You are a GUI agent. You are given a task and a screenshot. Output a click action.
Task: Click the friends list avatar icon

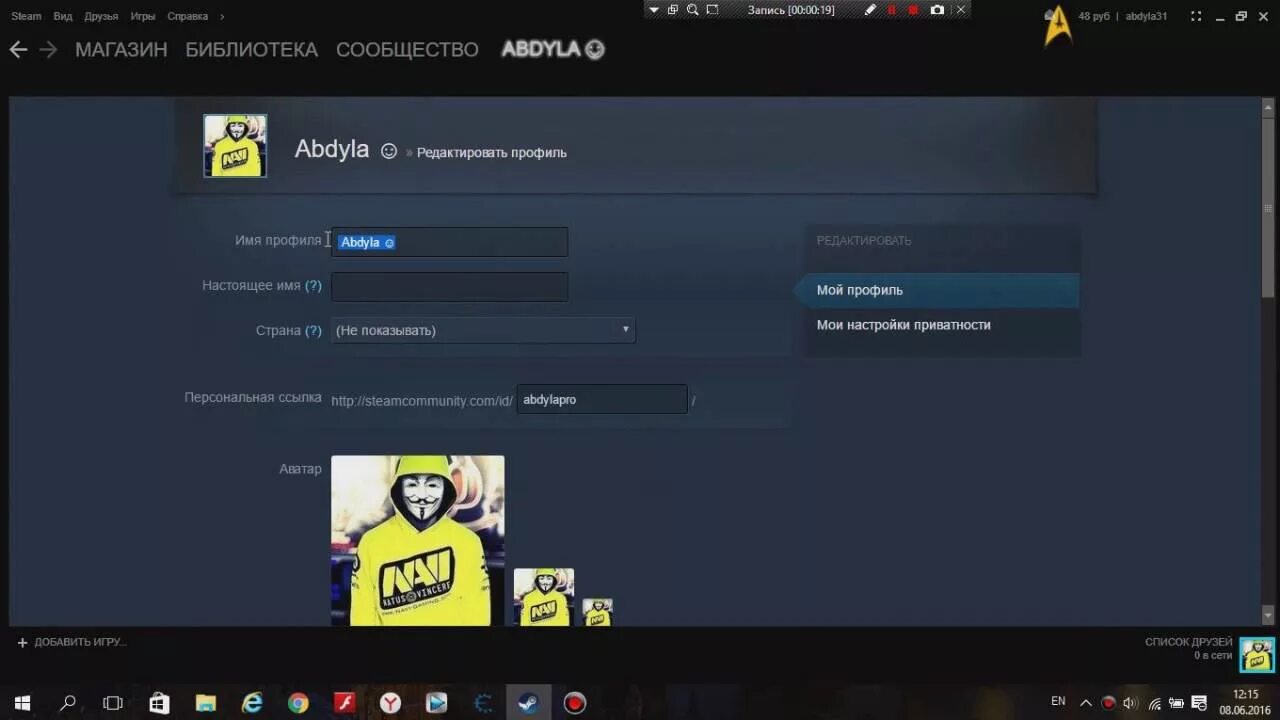pyautogui.click(x=1257, y=655)
